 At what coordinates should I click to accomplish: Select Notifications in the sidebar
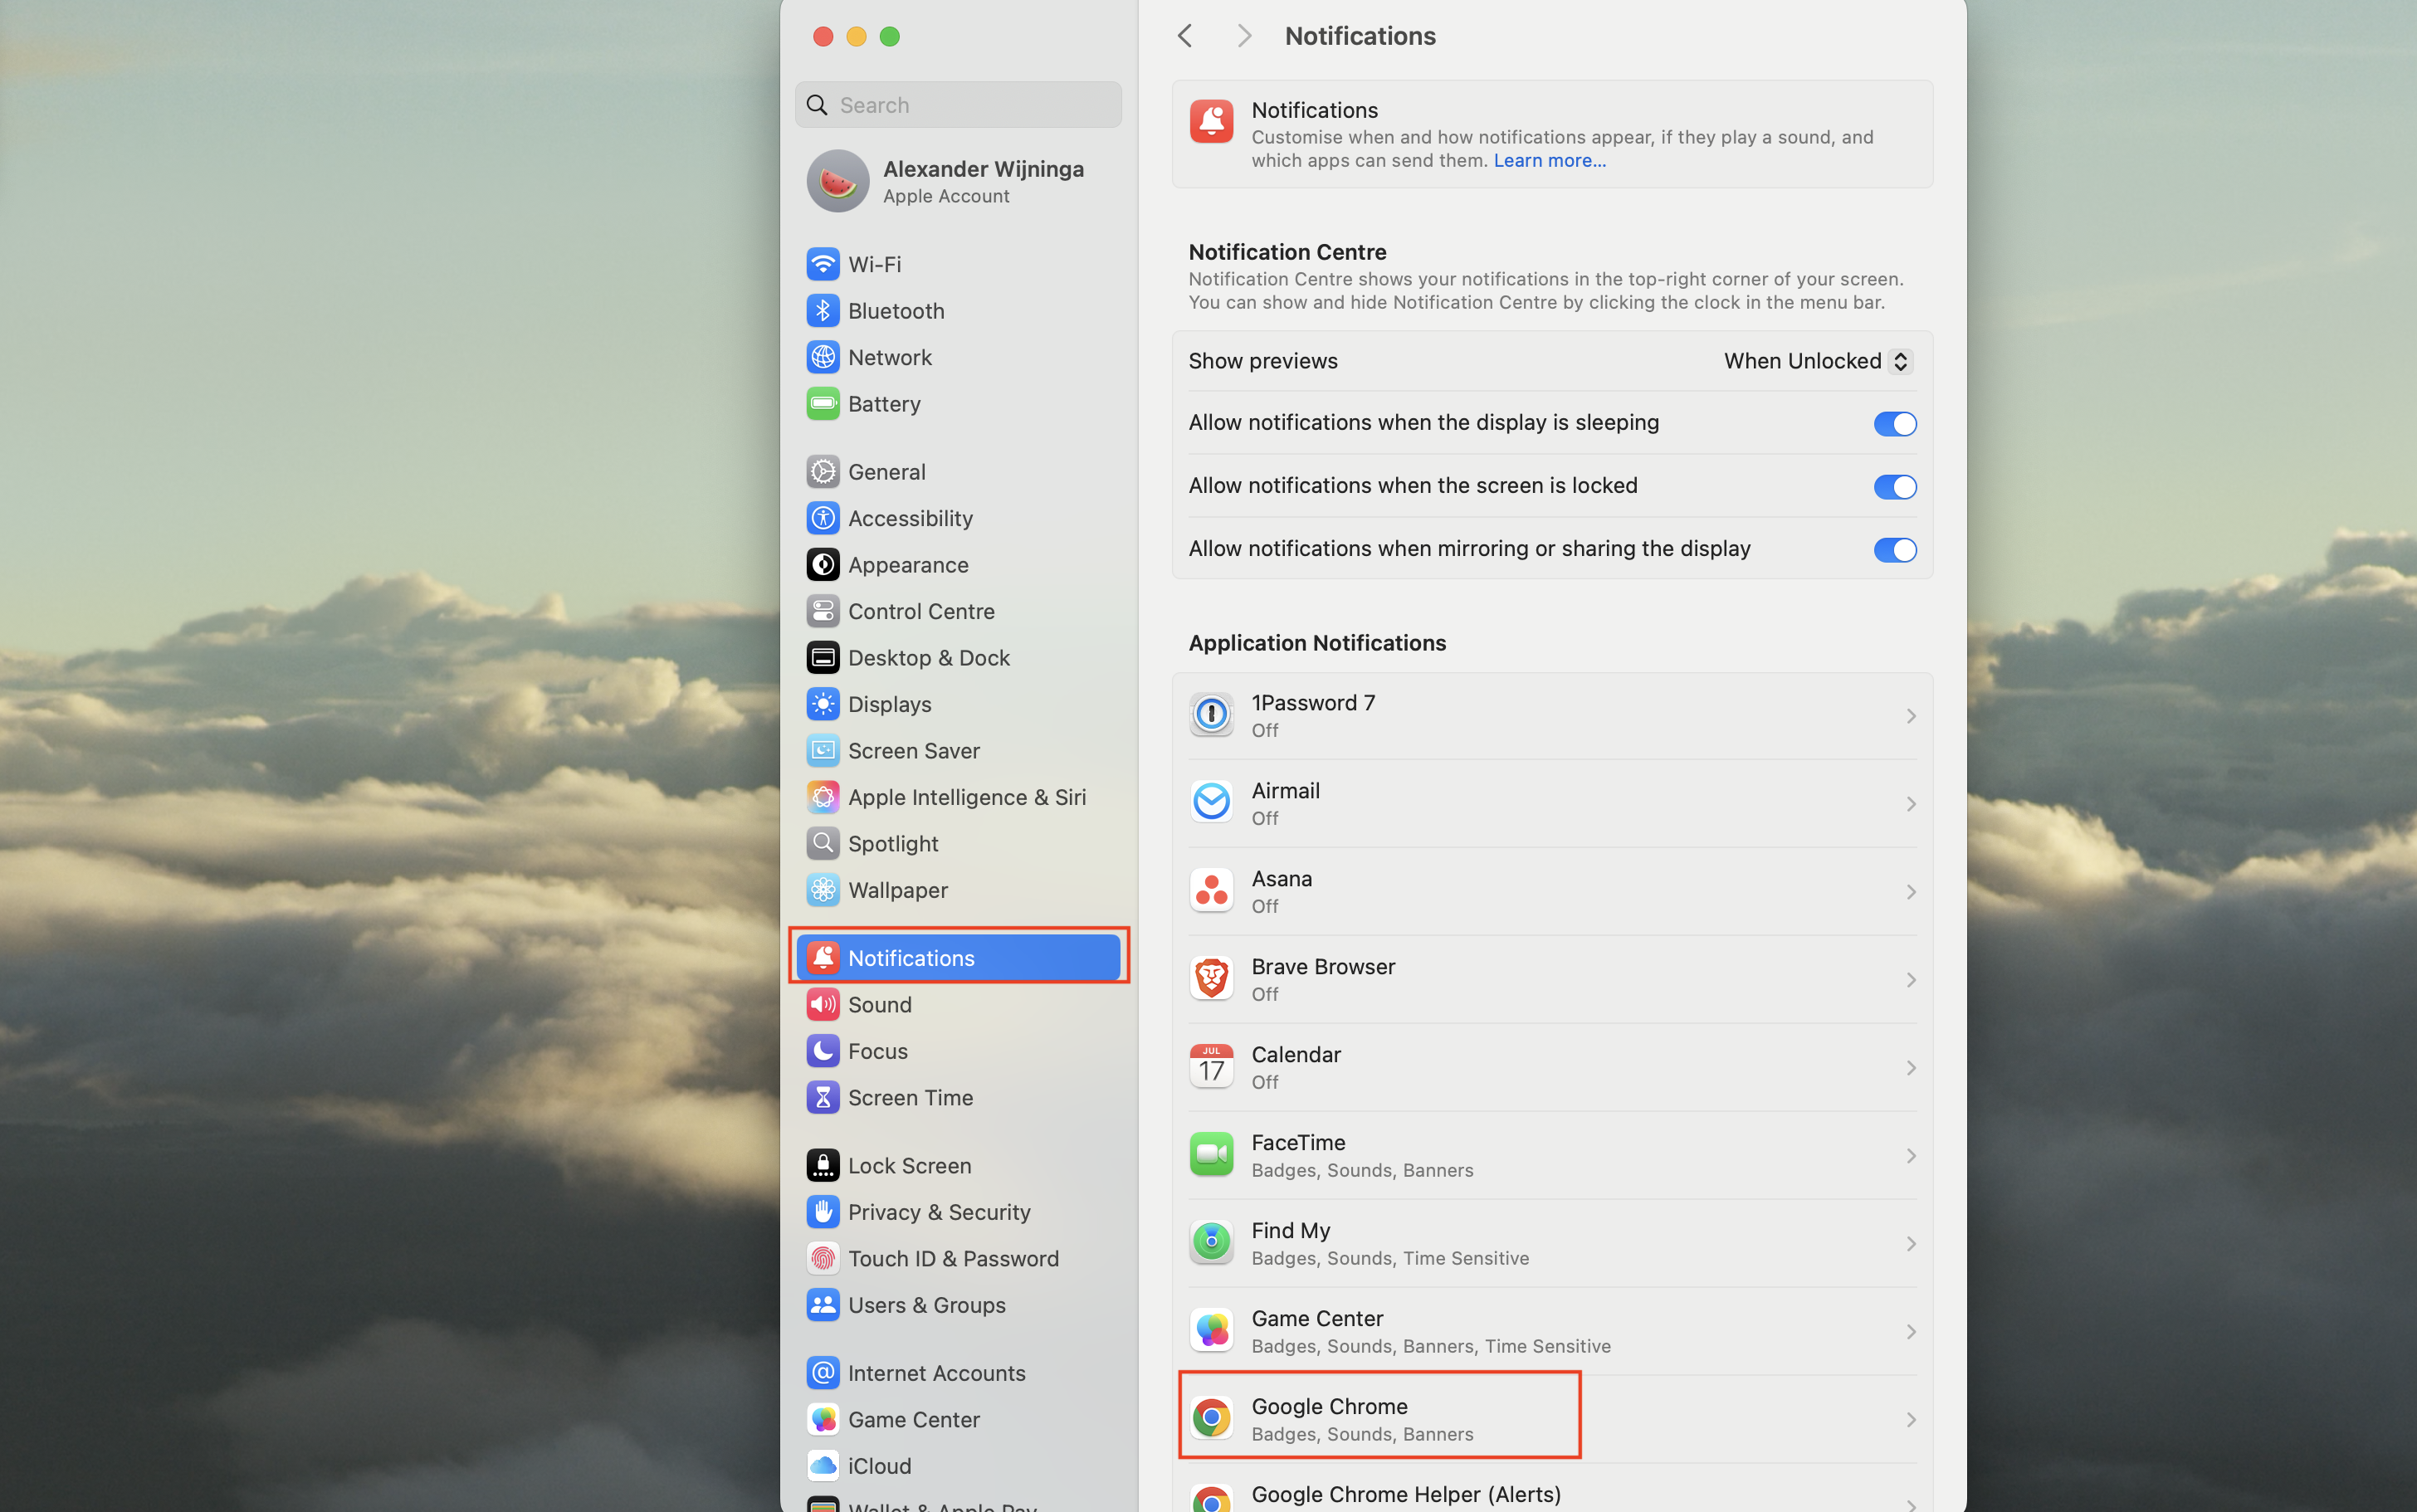[x=908, y=957]
